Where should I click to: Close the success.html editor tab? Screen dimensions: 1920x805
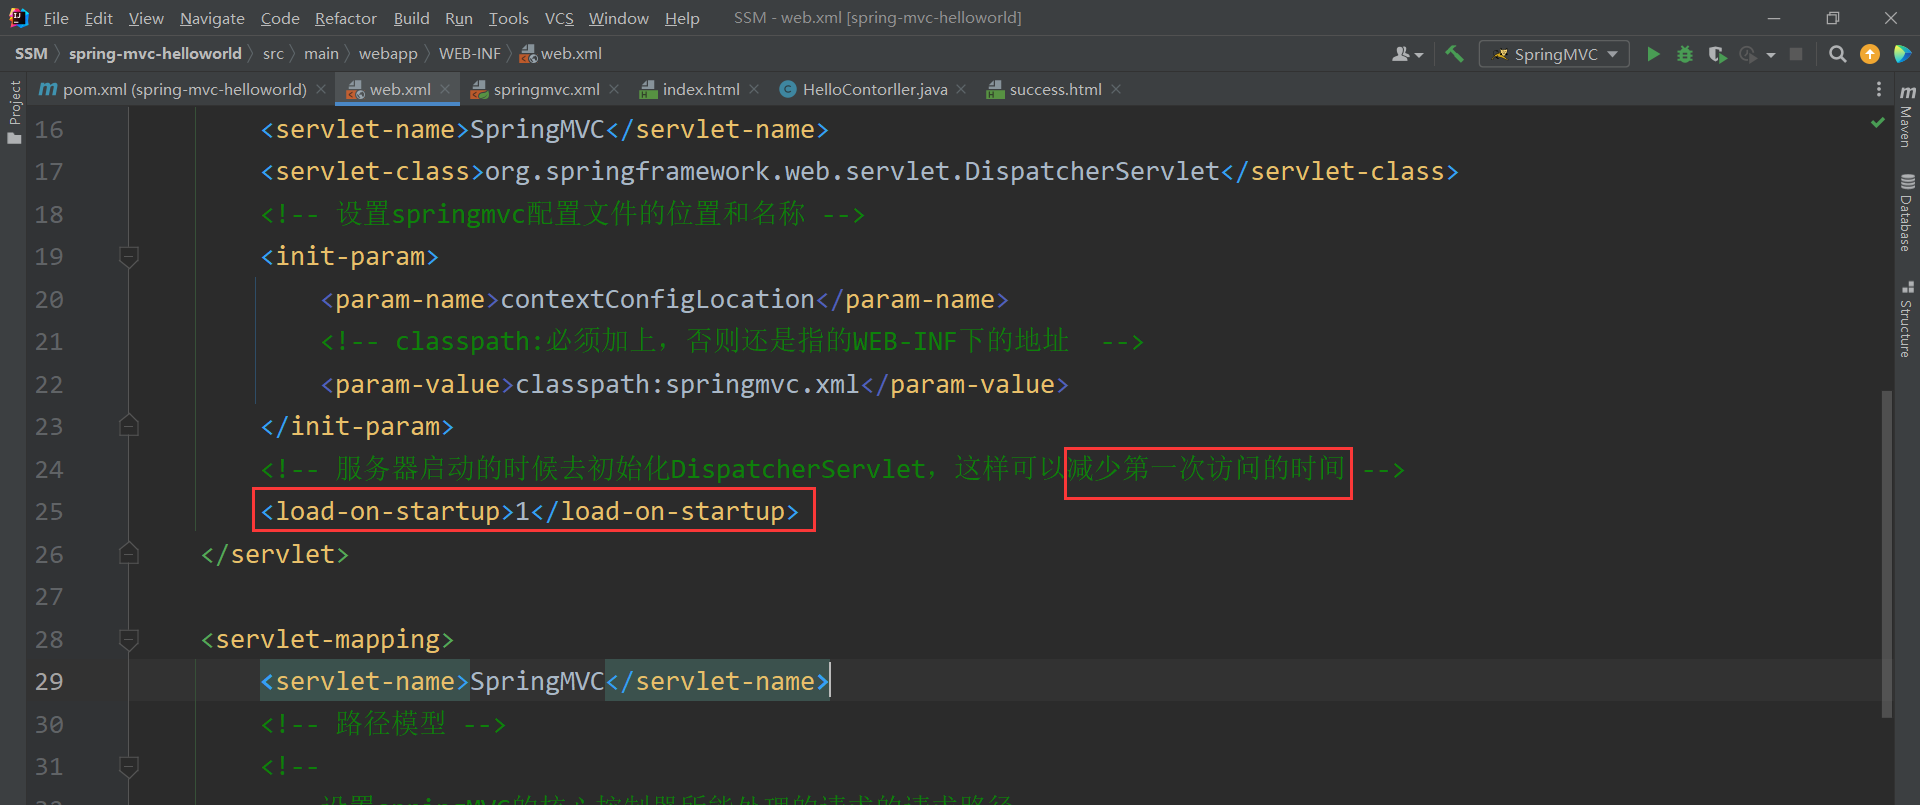pyautogui.click(x=1116, y=89)
